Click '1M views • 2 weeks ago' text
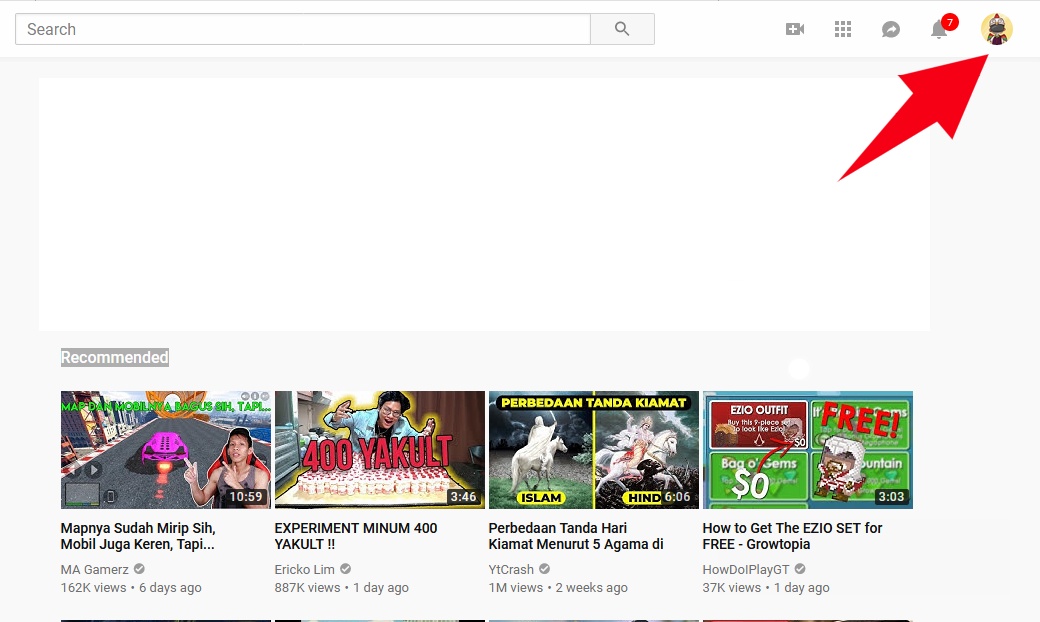The height and width of the screenshot is (622, 1040). (558, 588)
